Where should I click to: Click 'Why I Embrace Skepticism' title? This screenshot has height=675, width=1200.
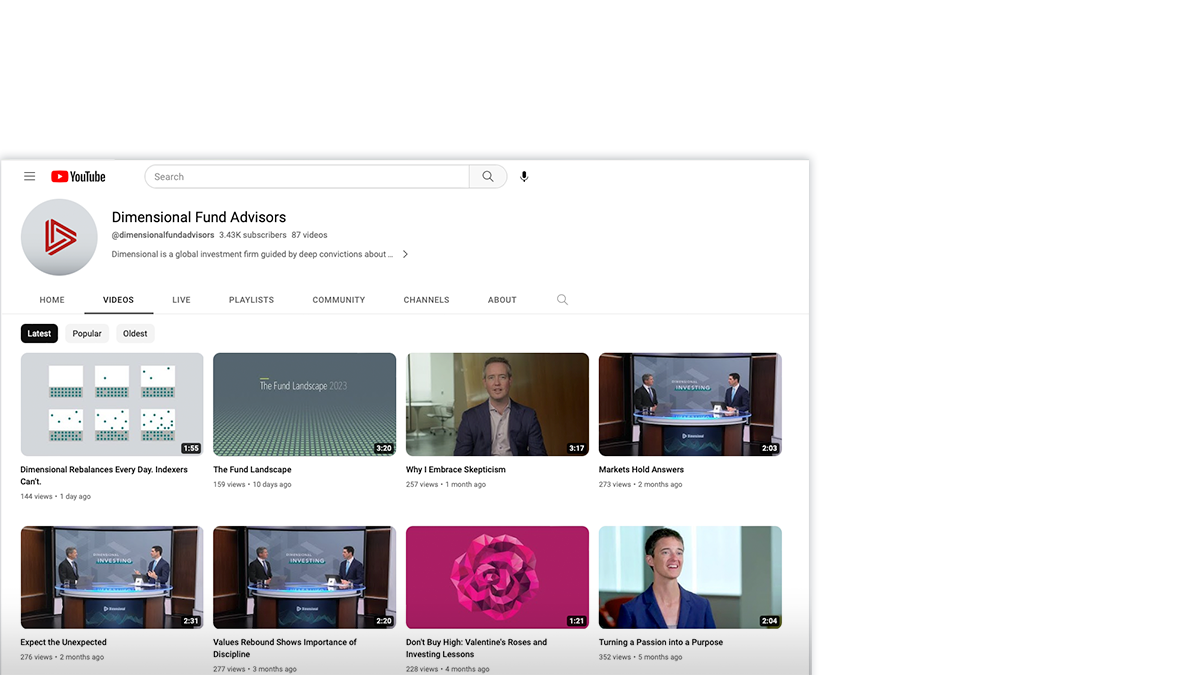(456, 470)
